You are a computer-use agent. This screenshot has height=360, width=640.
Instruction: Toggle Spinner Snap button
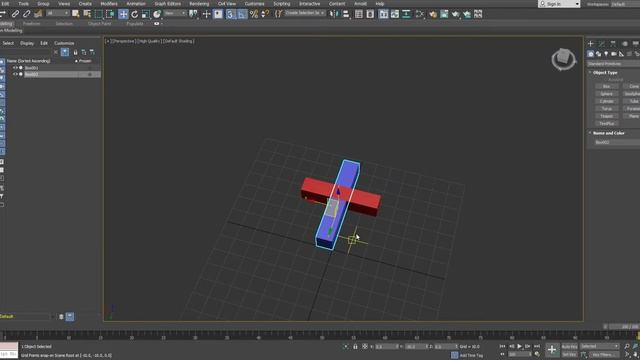point(265,14)
